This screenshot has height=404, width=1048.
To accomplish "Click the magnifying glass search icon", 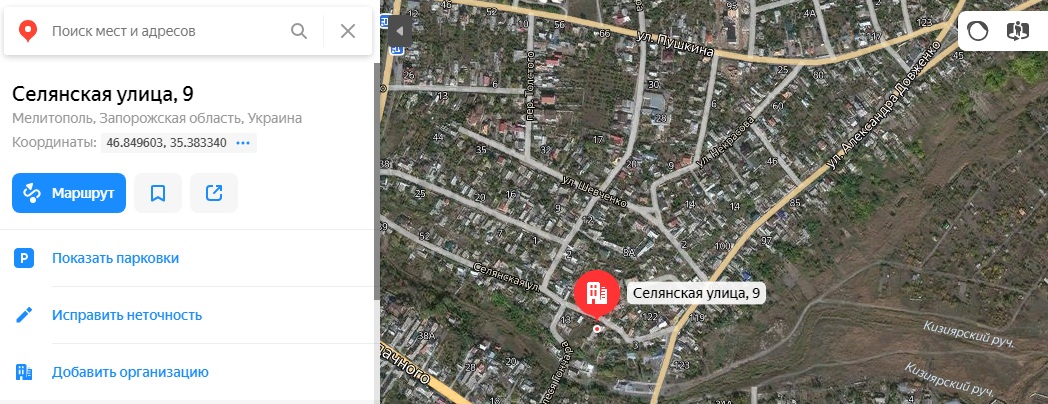I will pos(299,31).
